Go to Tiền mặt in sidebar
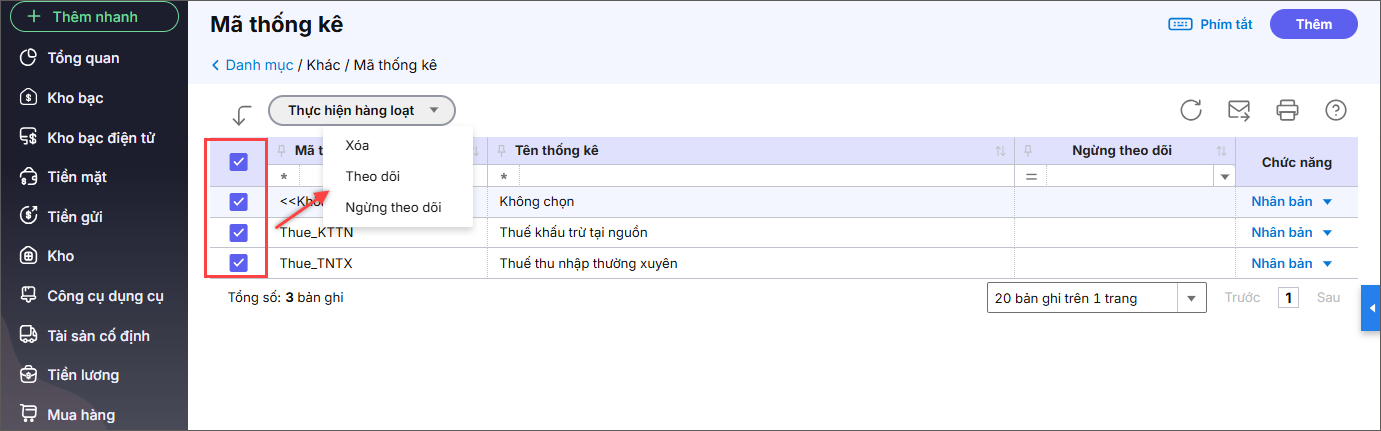1381x431 pixels. click(x=76, y=177)
